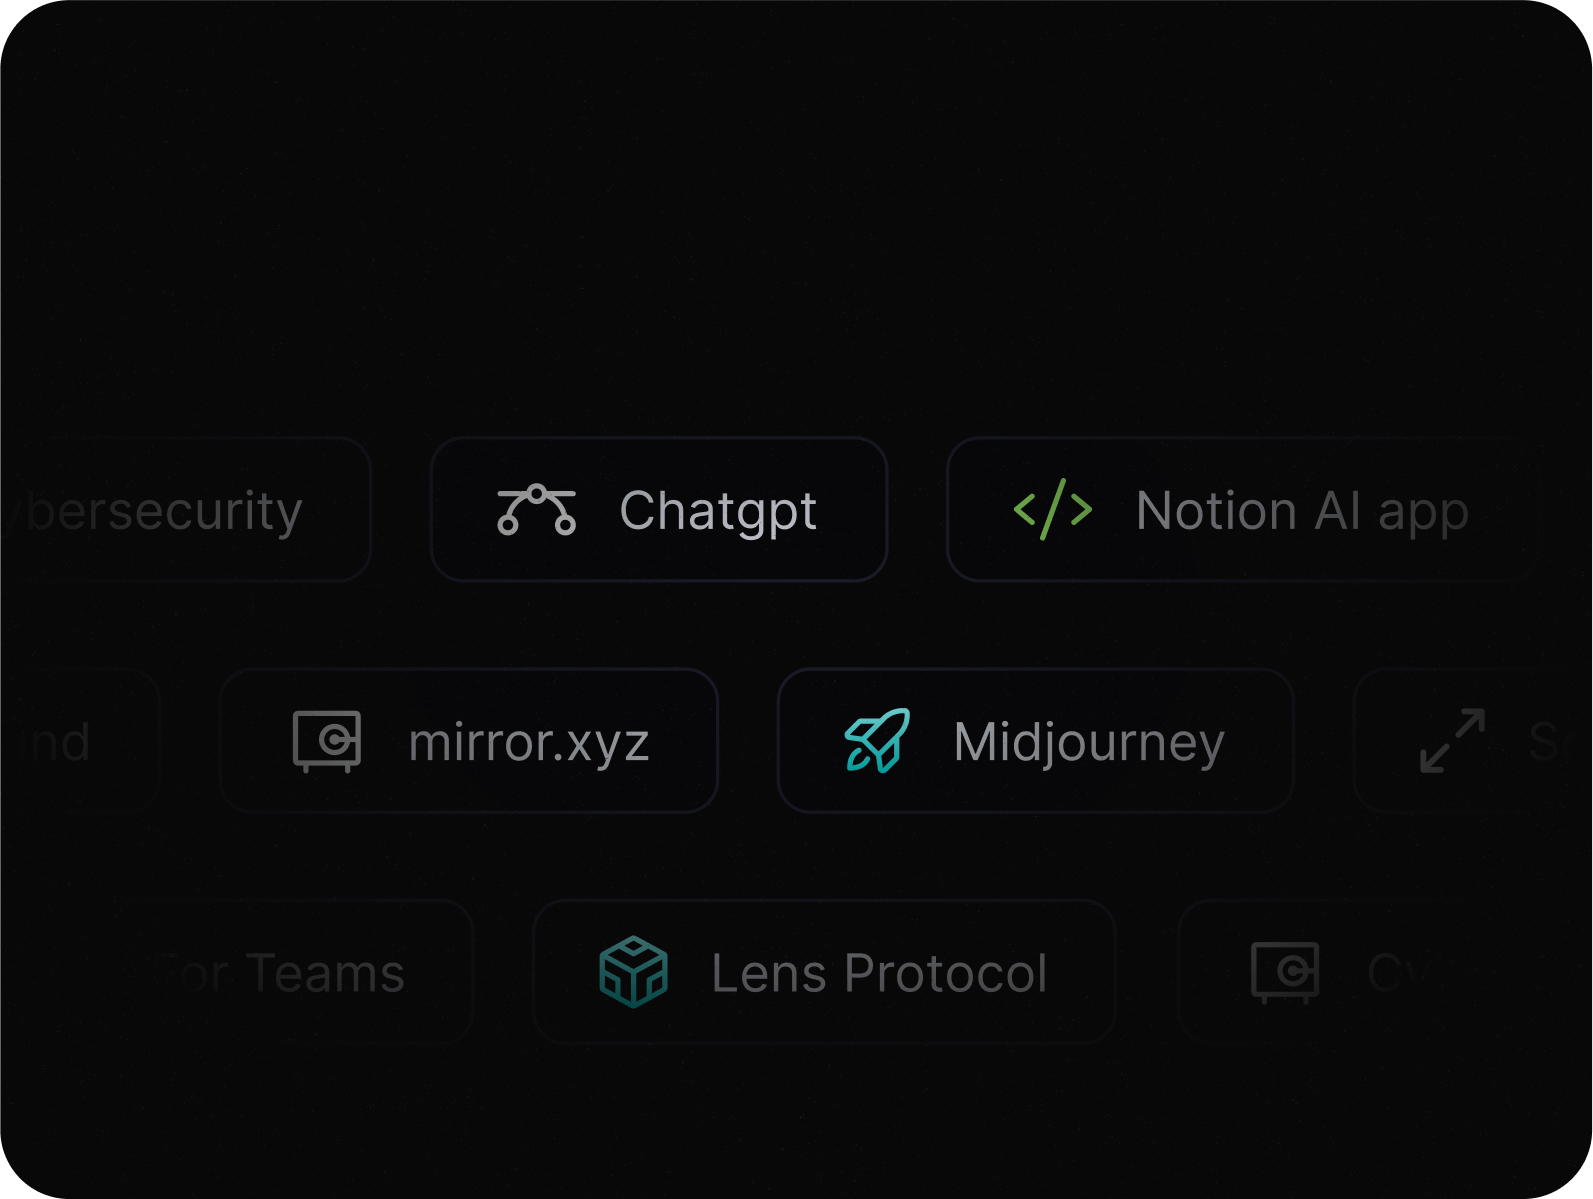Viewport: 1593px width, 1199px height.
Task: Click the faded "S" text beside expand arrows
Action: pyautogui.click(x=1543, y=742)
